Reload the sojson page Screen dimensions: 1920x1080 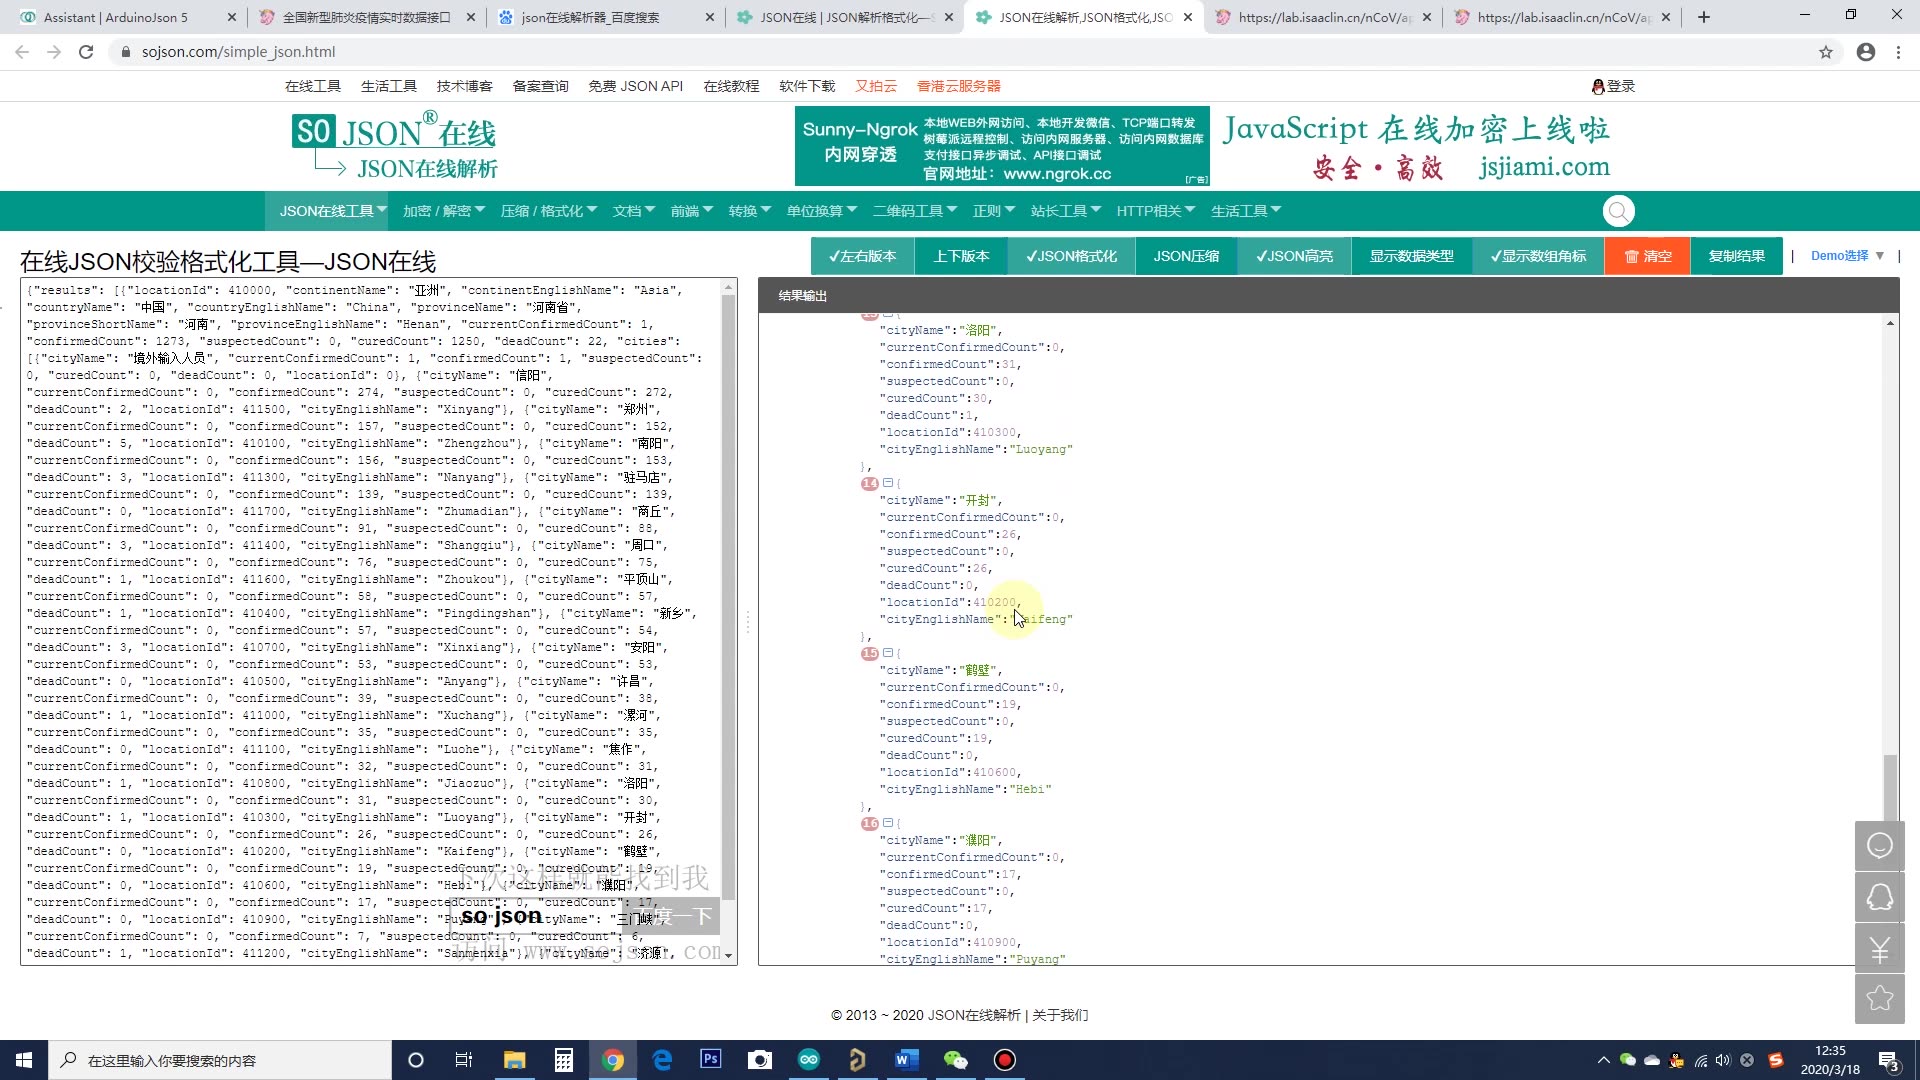point(86,52)
